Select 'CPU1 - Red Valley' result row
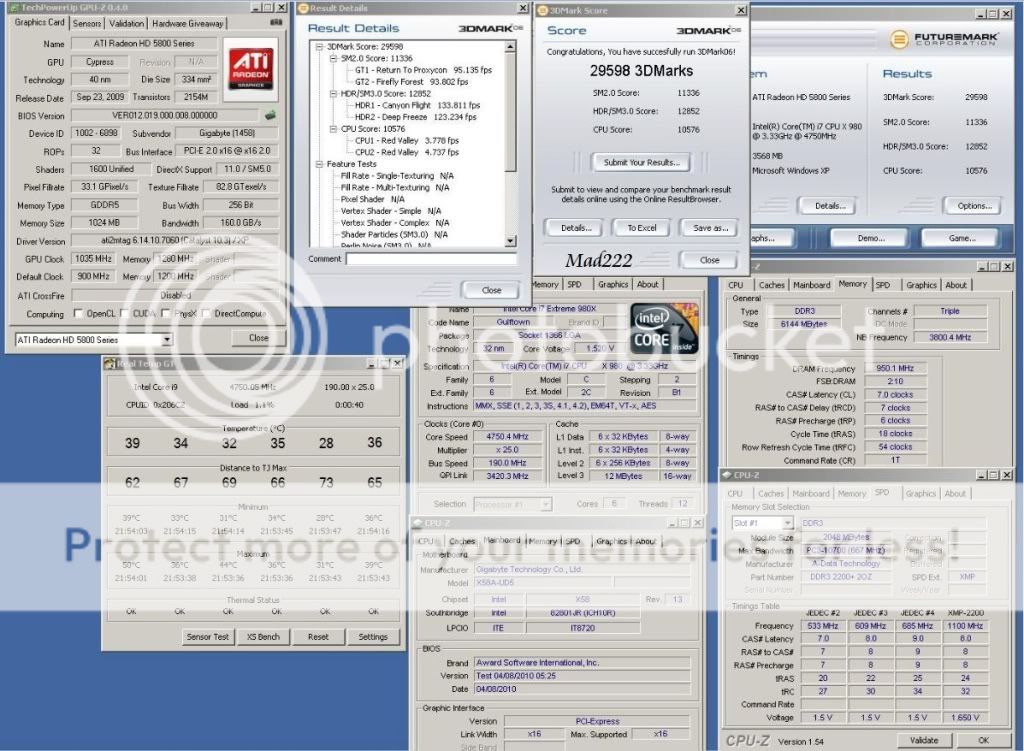Screen dimensions: 1024x751 (x=407, y=141)
